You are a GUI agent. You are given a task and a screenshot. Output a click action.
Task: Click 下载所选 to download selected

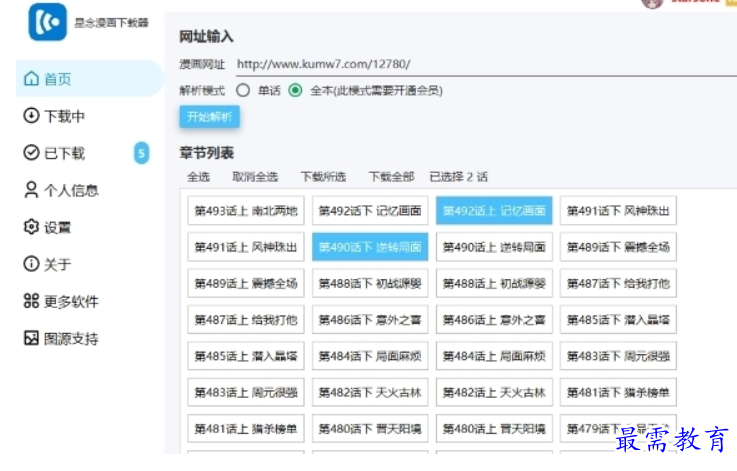point(323,177)
